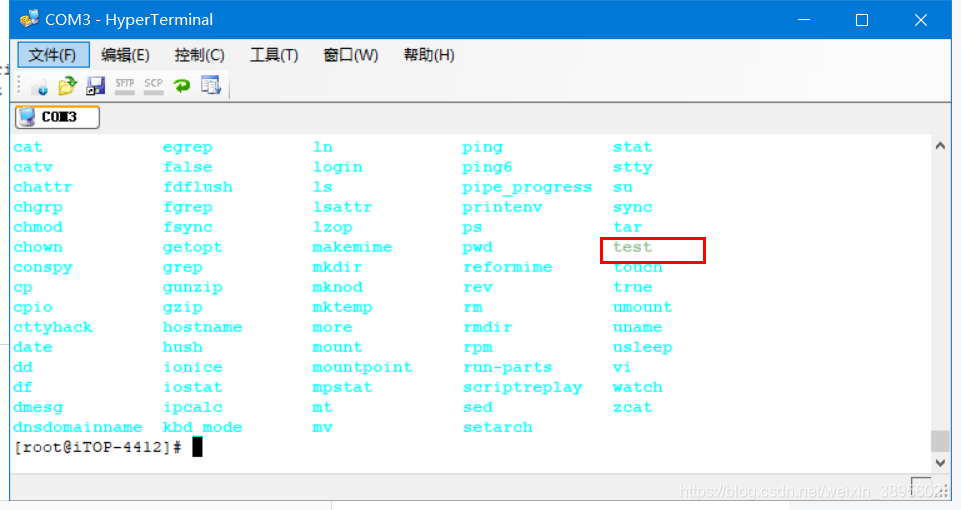961x510 pixels.
Task: Click the 'cttyhack' entry
Action: coord(53,327)
